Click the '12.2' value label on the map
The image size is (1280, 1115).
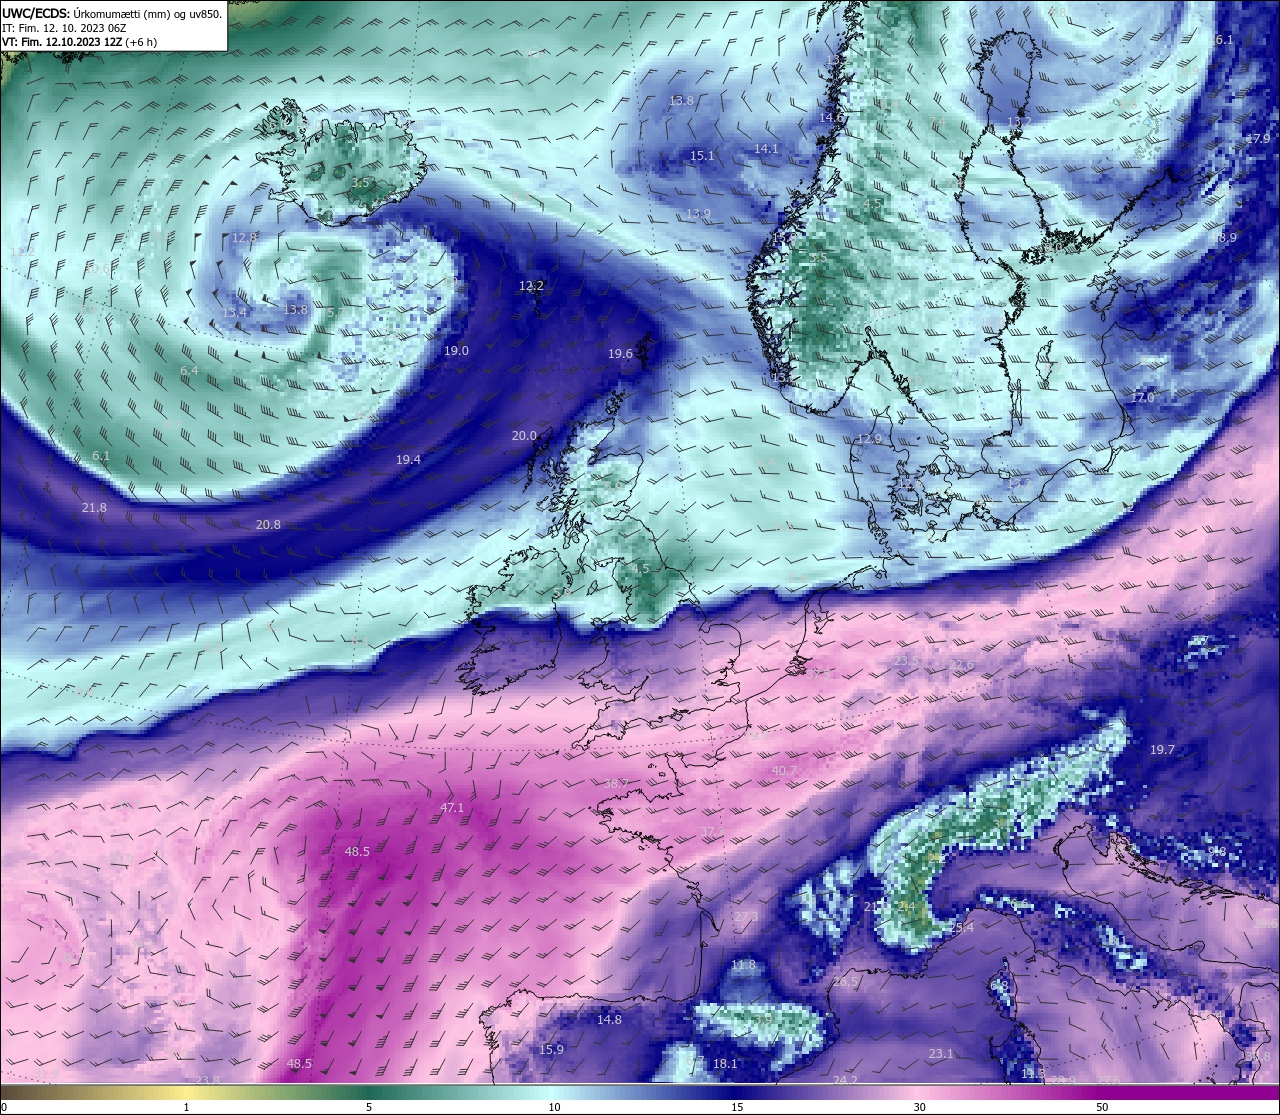[x=531, y=286]
